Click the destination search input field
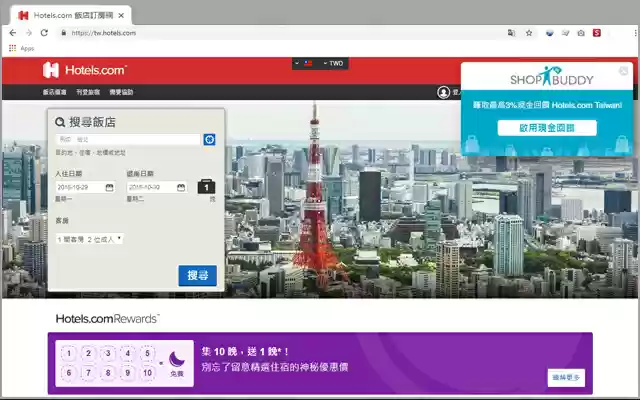This screenshot has width=640, height=400. [128, 140]
